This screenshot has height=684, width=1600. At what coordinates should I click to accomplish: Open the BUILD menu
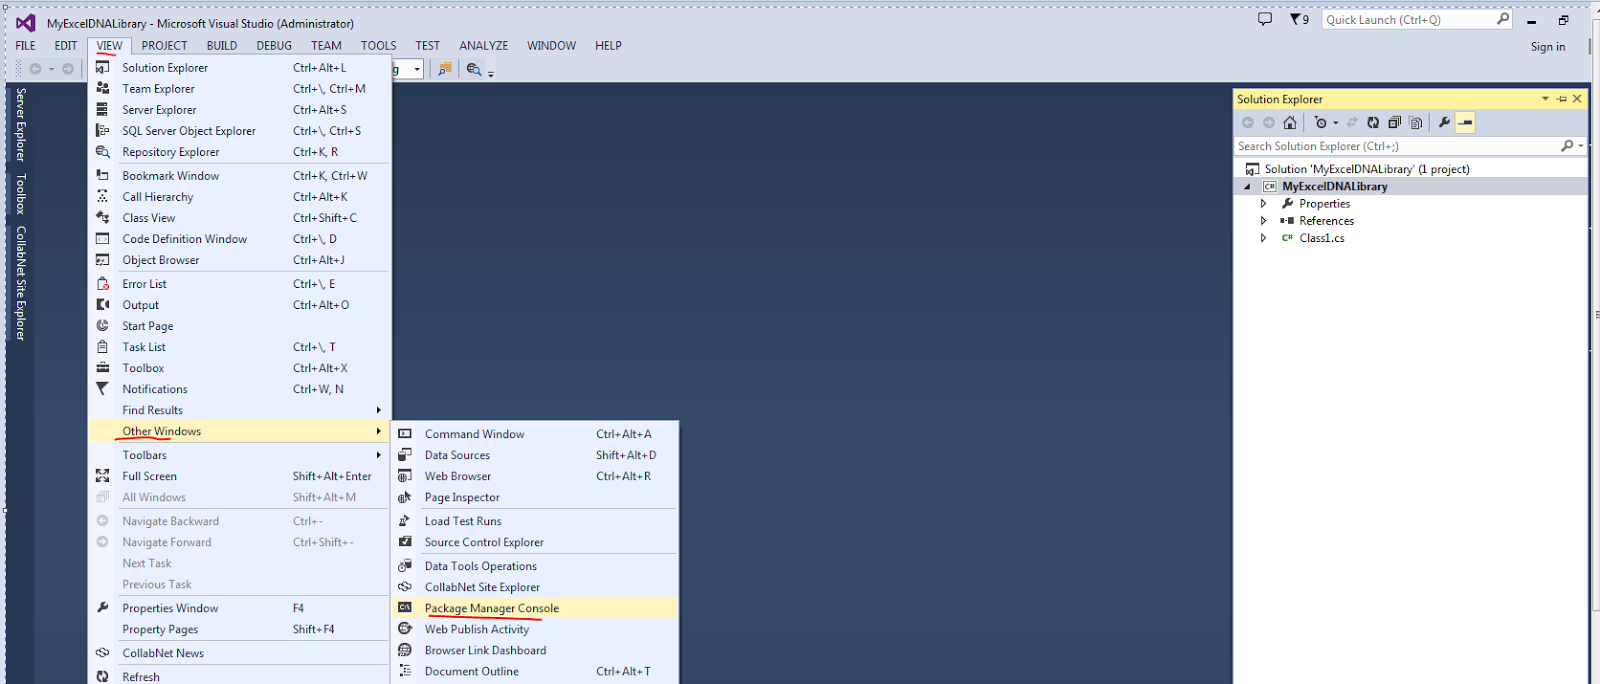click(x=222, y=46)
